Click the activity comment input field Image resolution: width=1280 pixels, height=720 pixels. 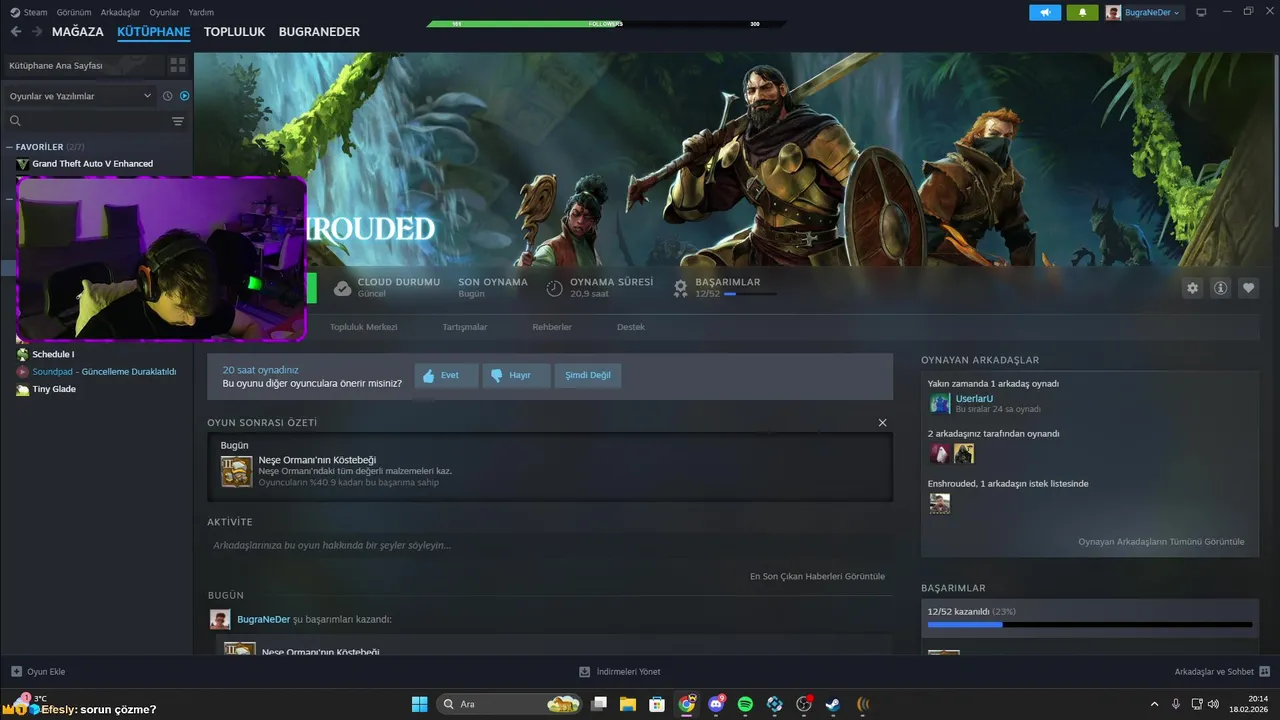tap(549, 545)
